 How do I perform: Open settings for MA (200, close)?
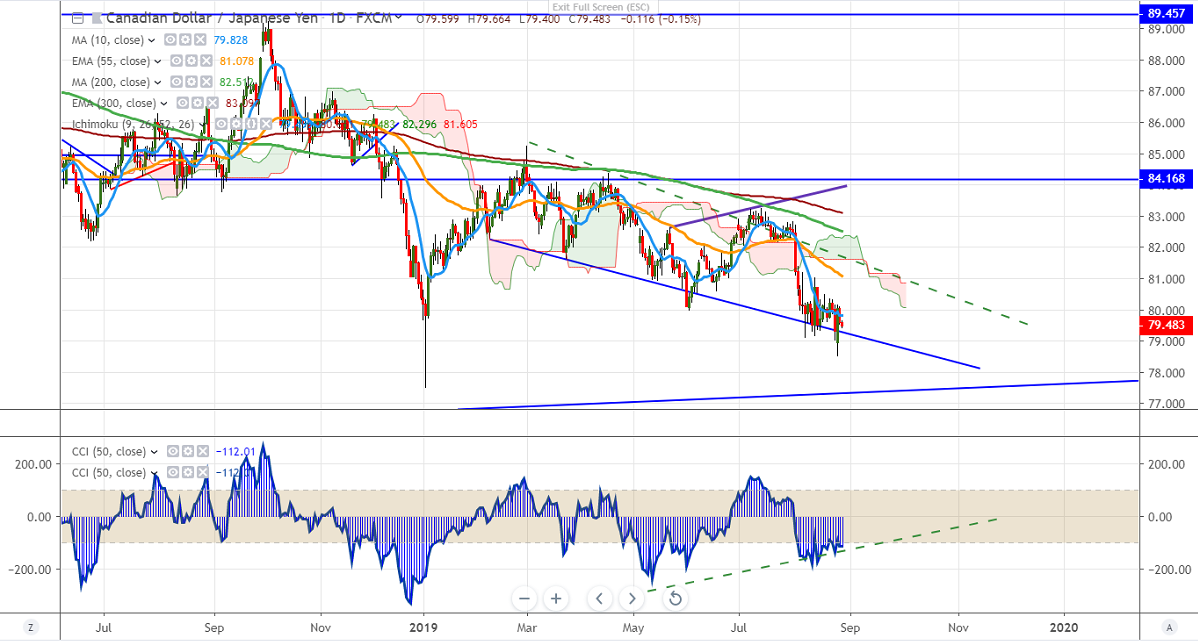coord(191,82)
